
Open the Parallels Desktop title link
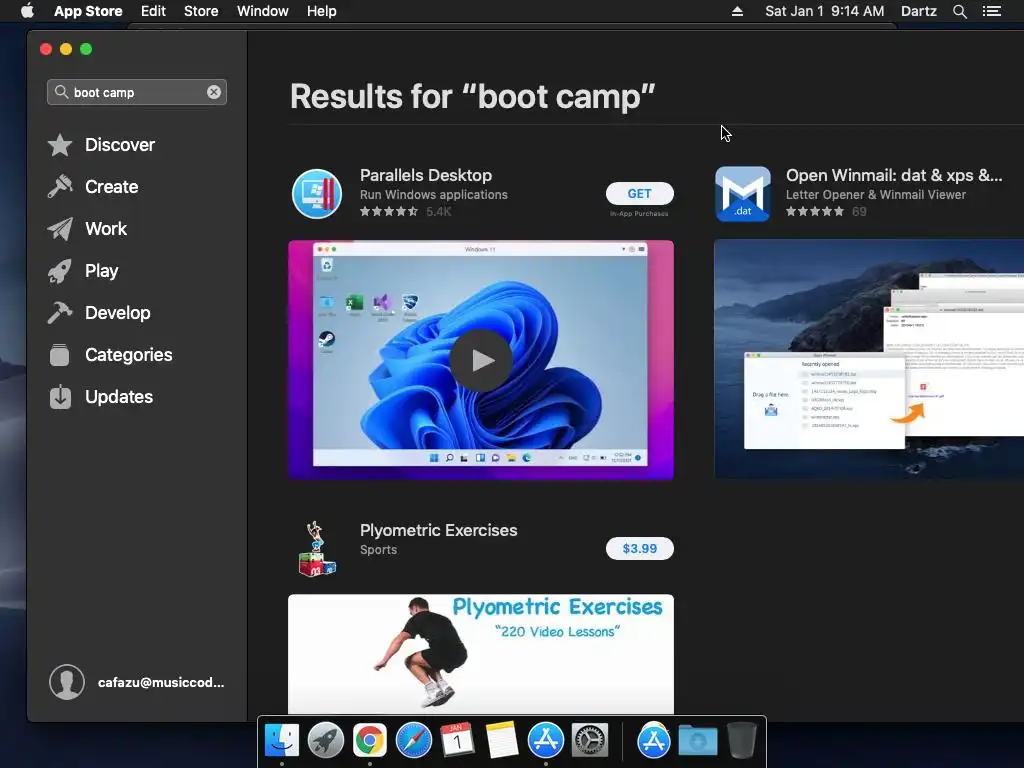coord(426,175)
